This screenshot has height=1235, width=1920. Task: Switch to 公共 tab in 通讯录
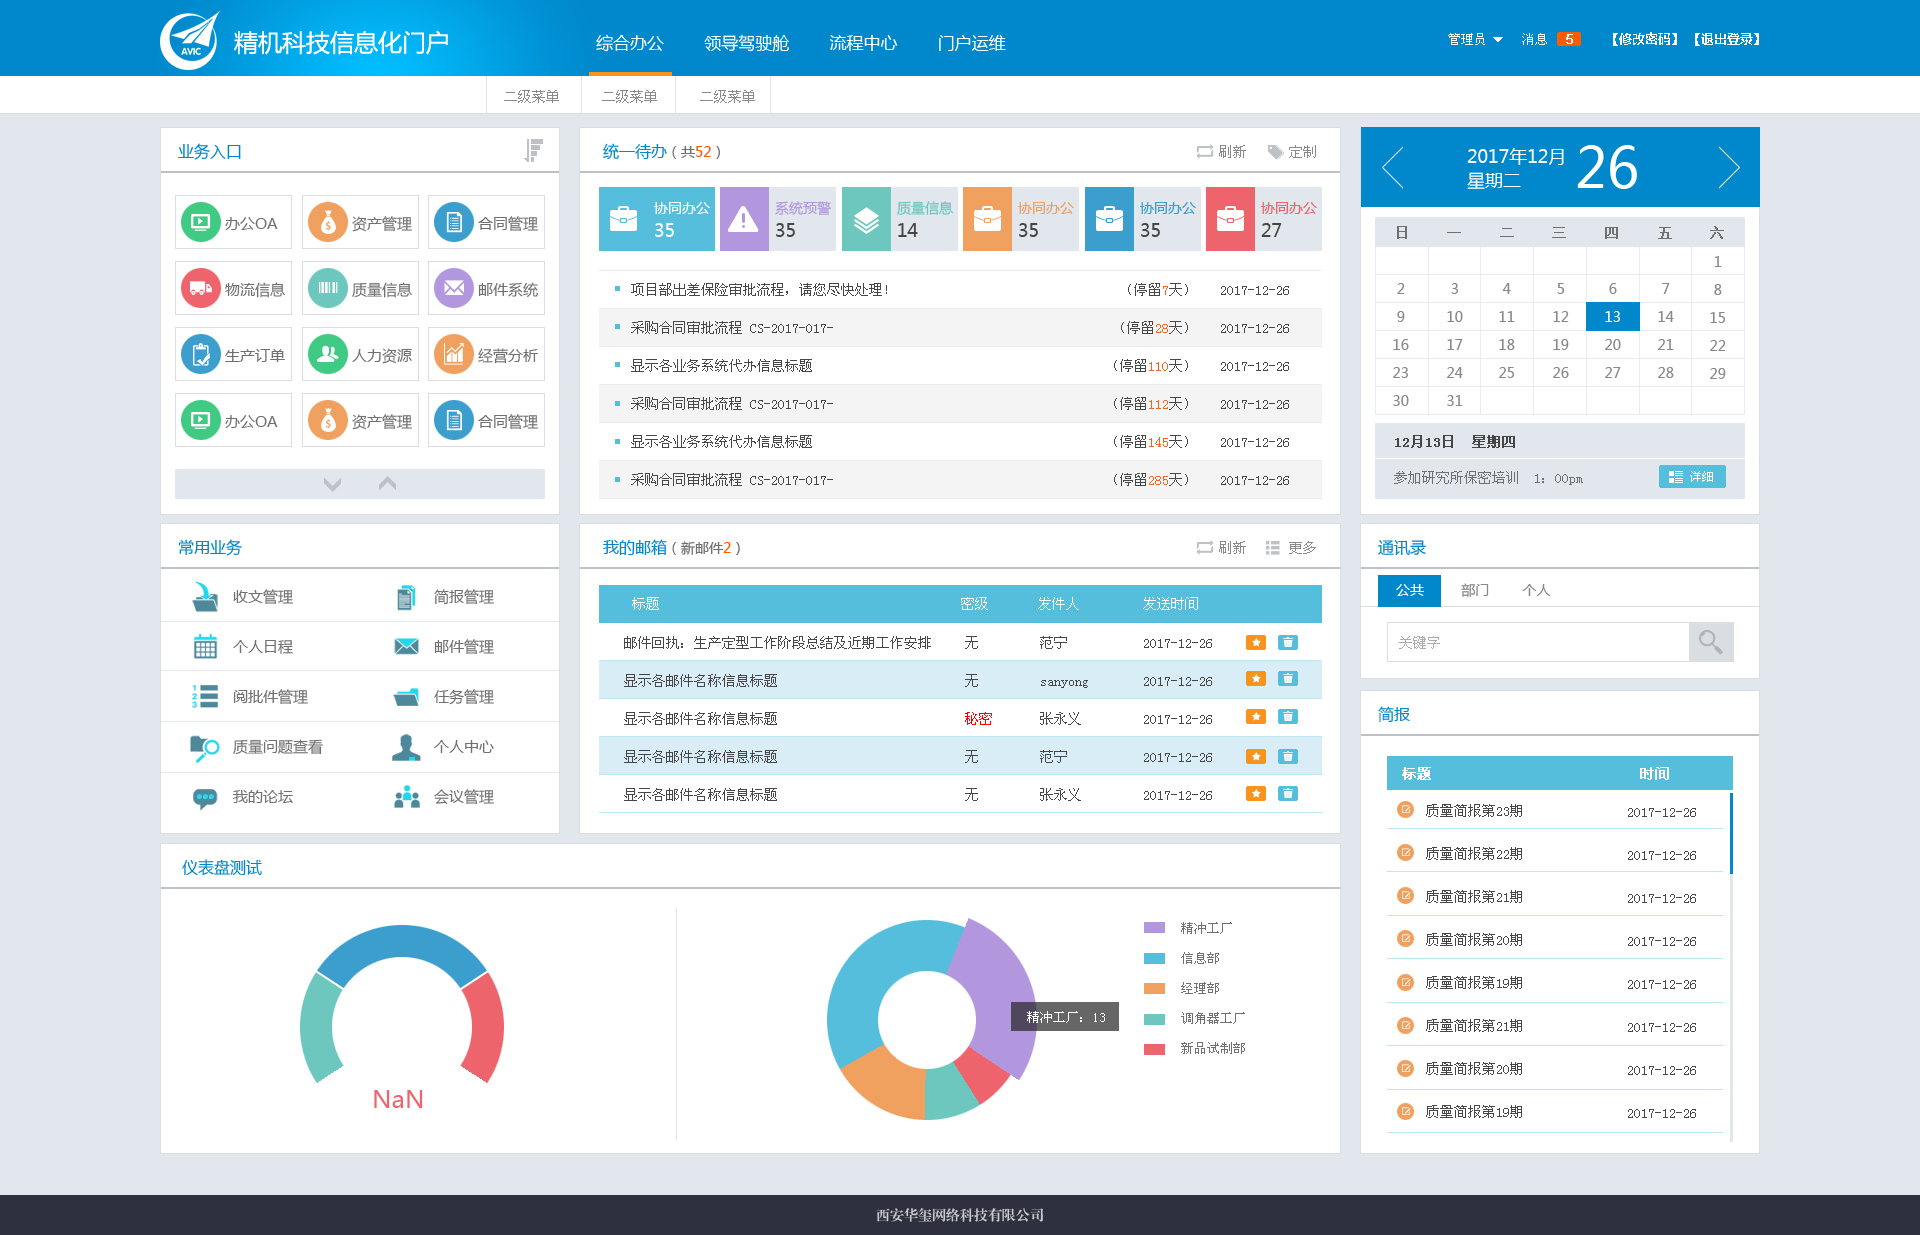(x=1410, y=590)
